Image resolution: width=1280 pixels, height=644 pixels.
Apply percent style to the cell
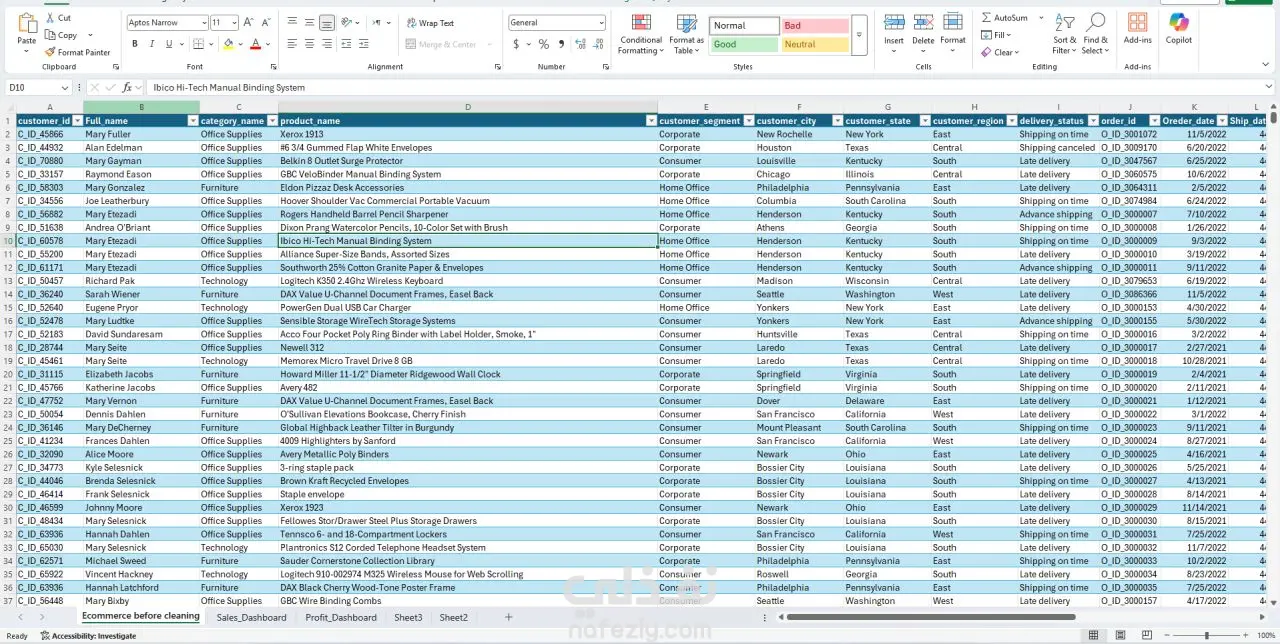tap(544, 44)
